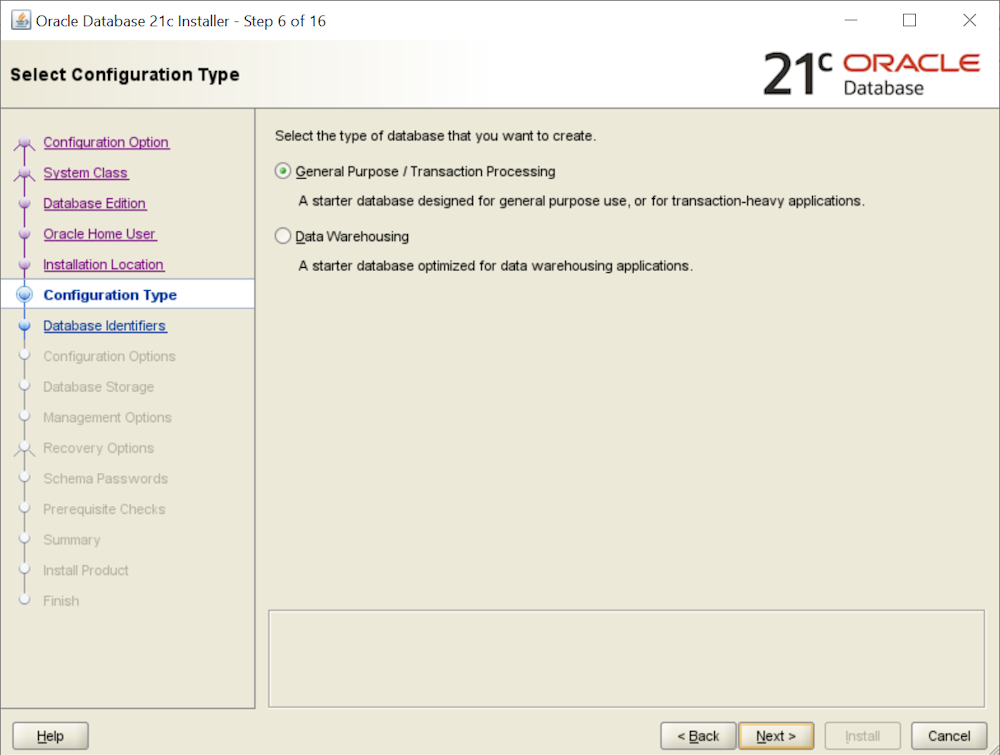
Task: Click the step bullet beside Database Identifiers
Action: coord(25,326)
